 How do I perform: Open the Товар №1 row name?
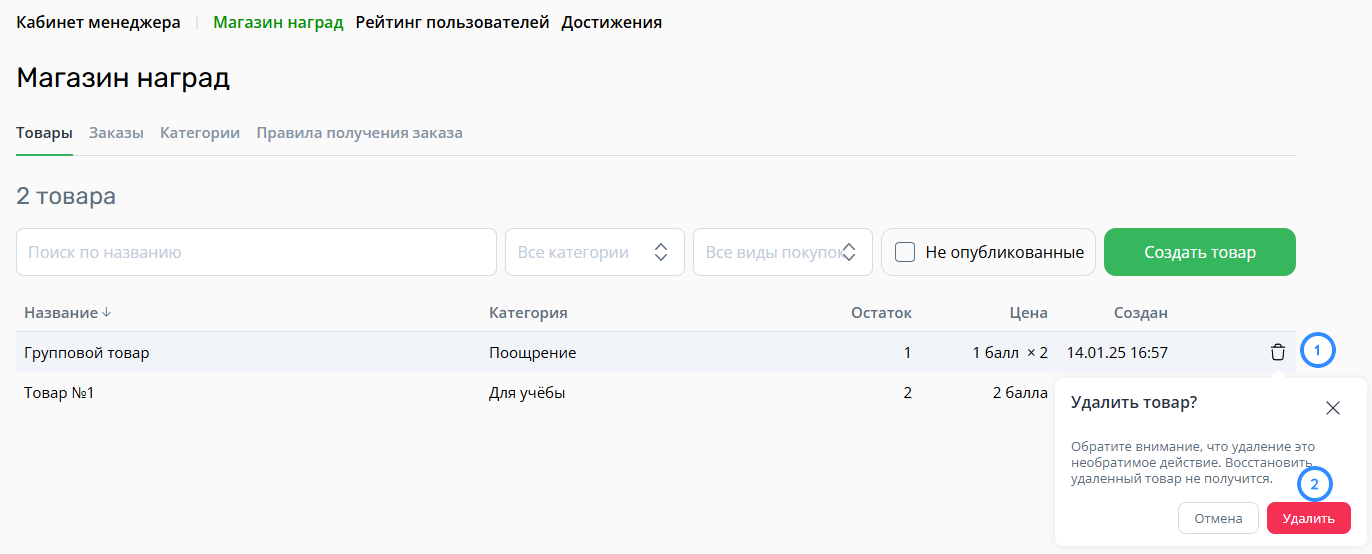pyautogui.click(x=59, y=393)
